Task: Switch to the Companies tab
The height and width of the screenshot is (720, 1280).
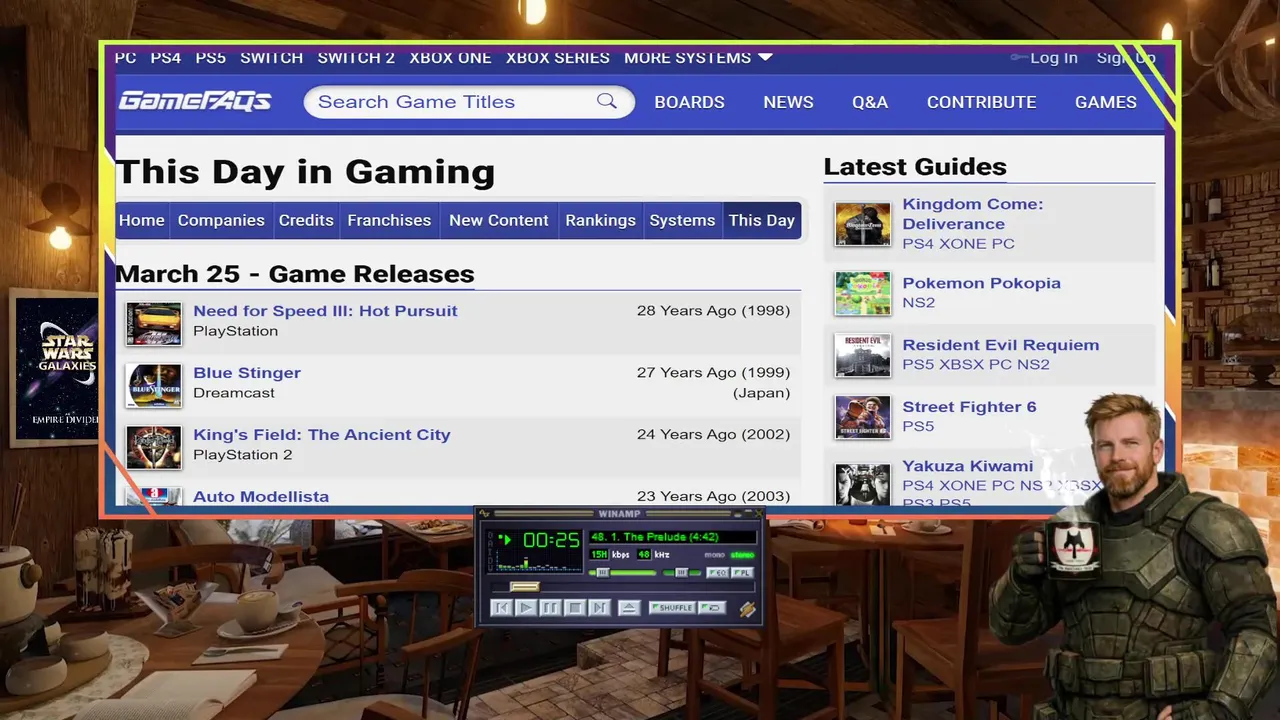Action: coord(221,220)
